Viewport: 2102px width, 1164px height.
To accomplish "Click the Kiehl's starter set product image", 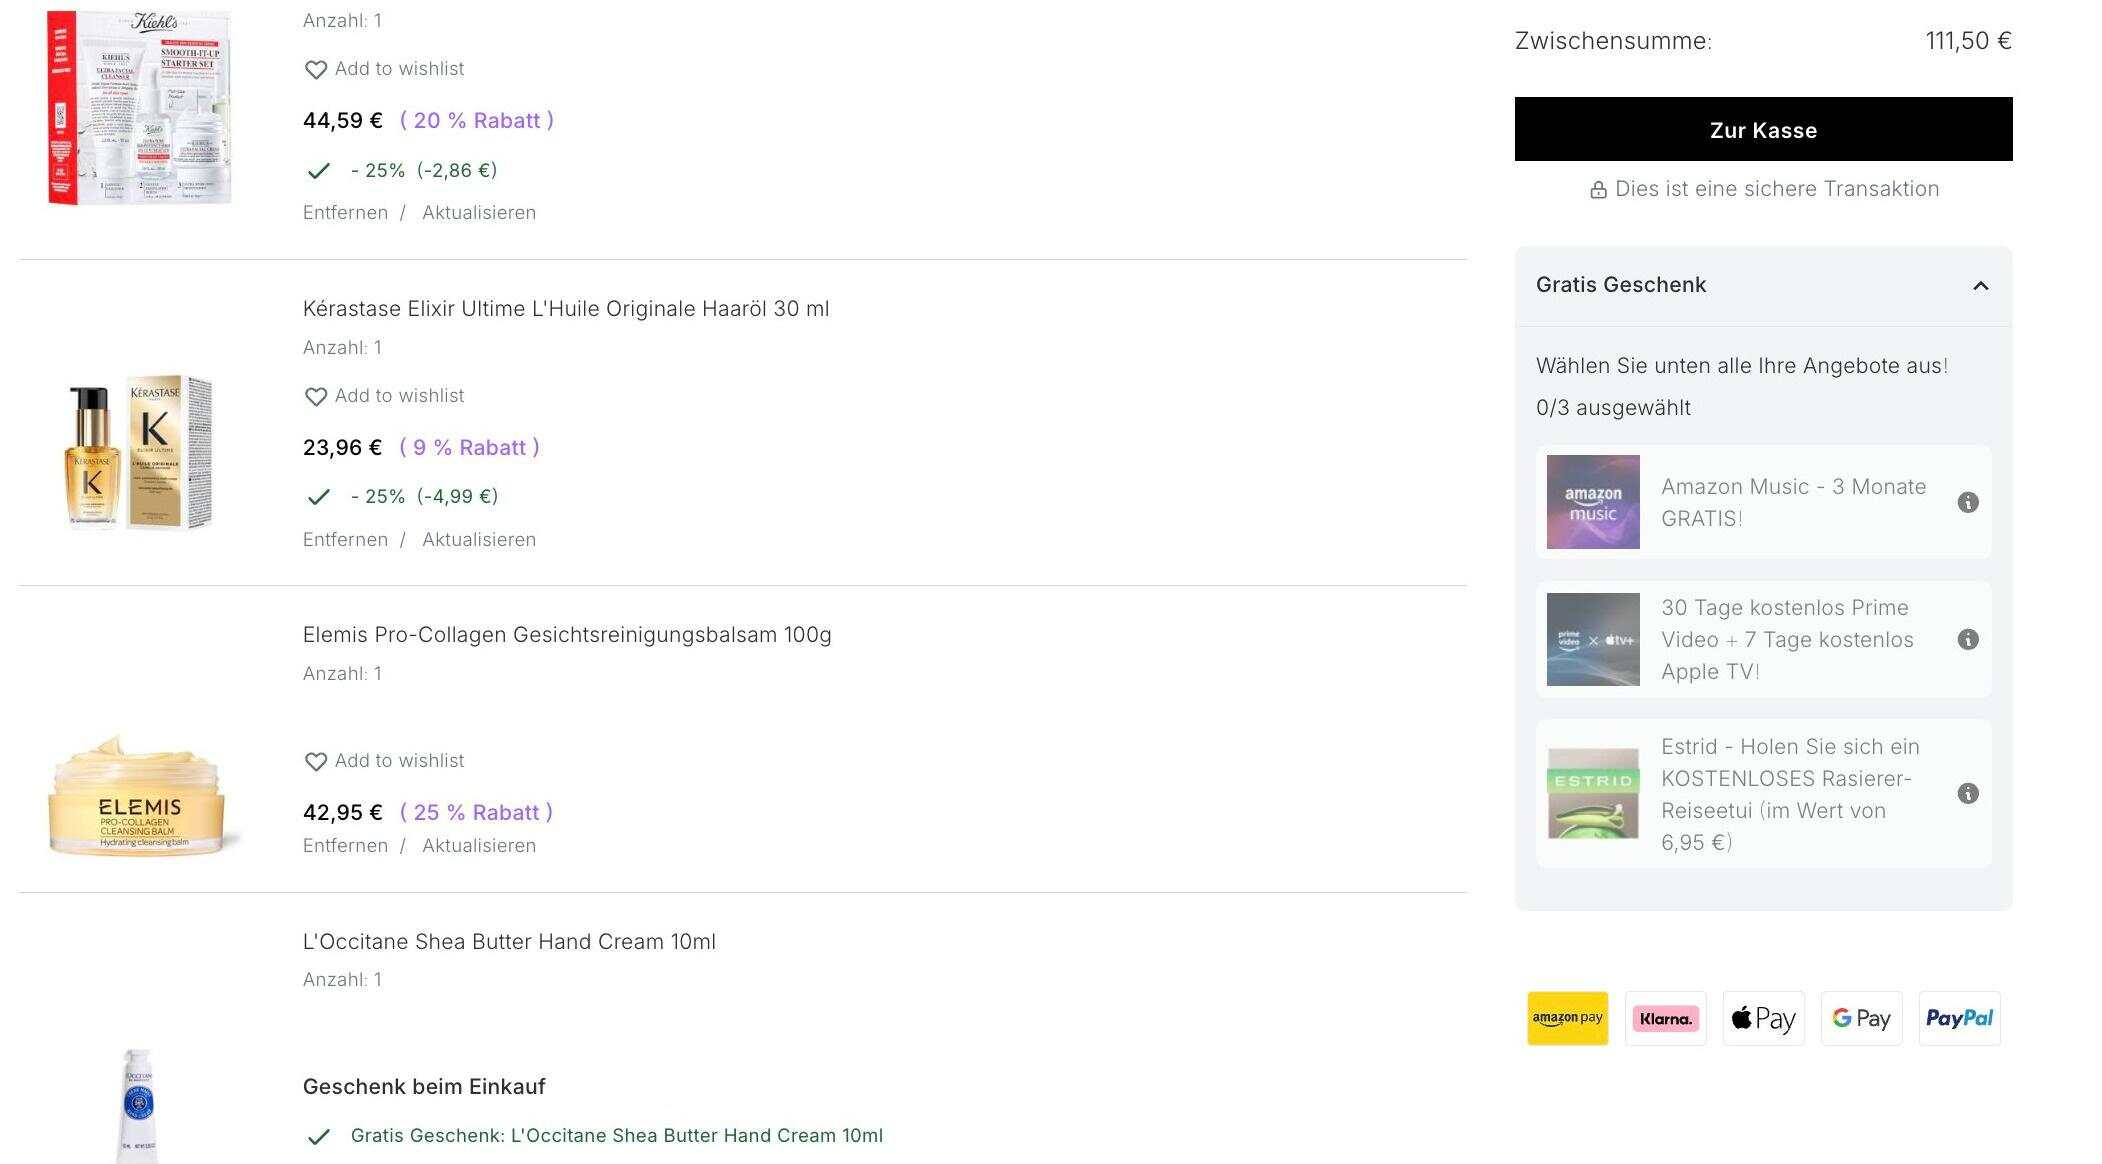I will tap(139, 107).
